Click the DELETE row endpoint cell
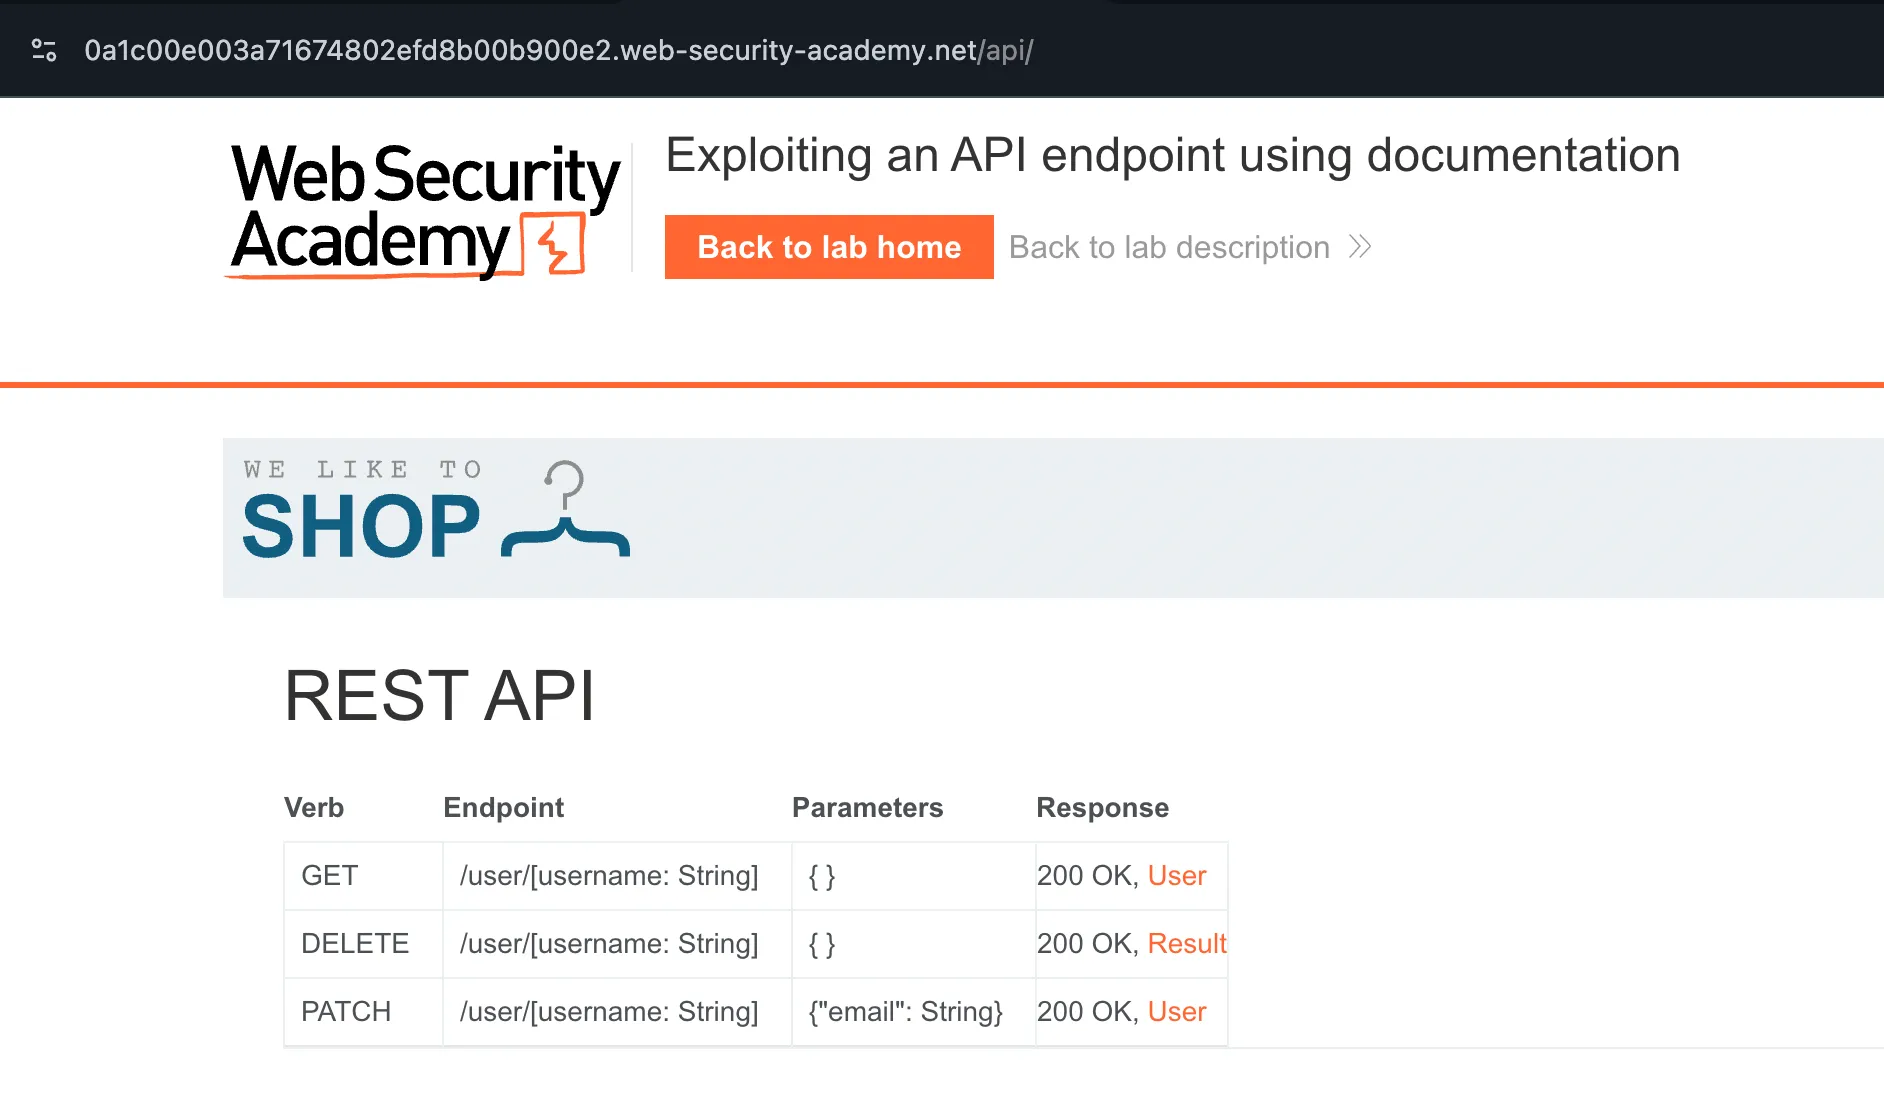Viewport: 1884px width, 1112px height. coord(609,944)
